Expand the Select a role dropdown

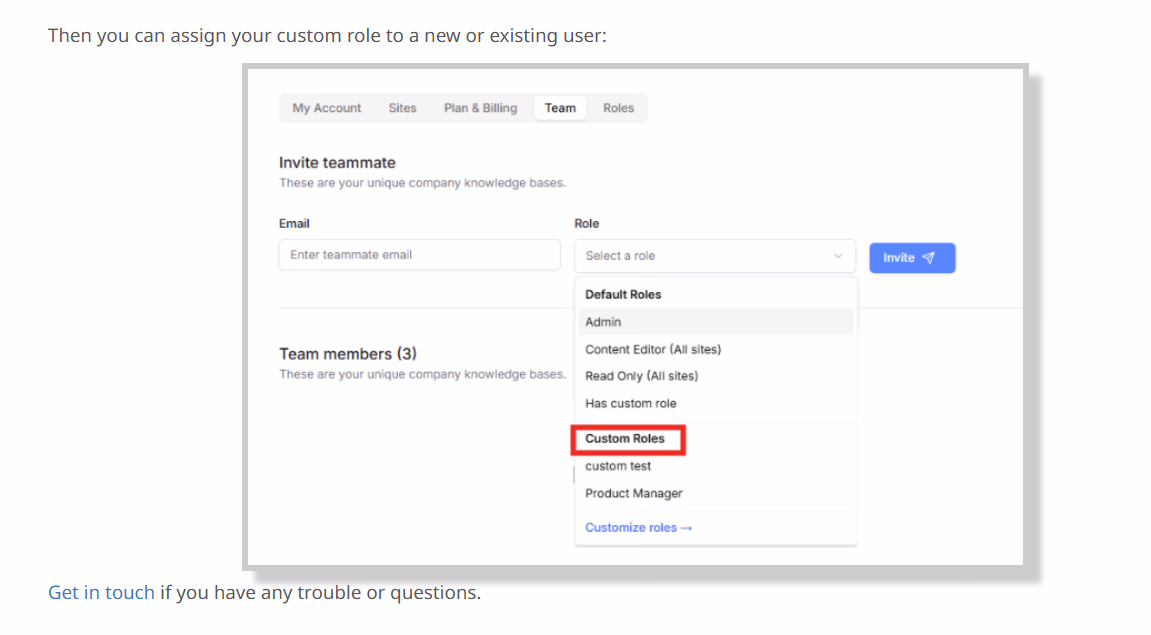tap(715, 256)
